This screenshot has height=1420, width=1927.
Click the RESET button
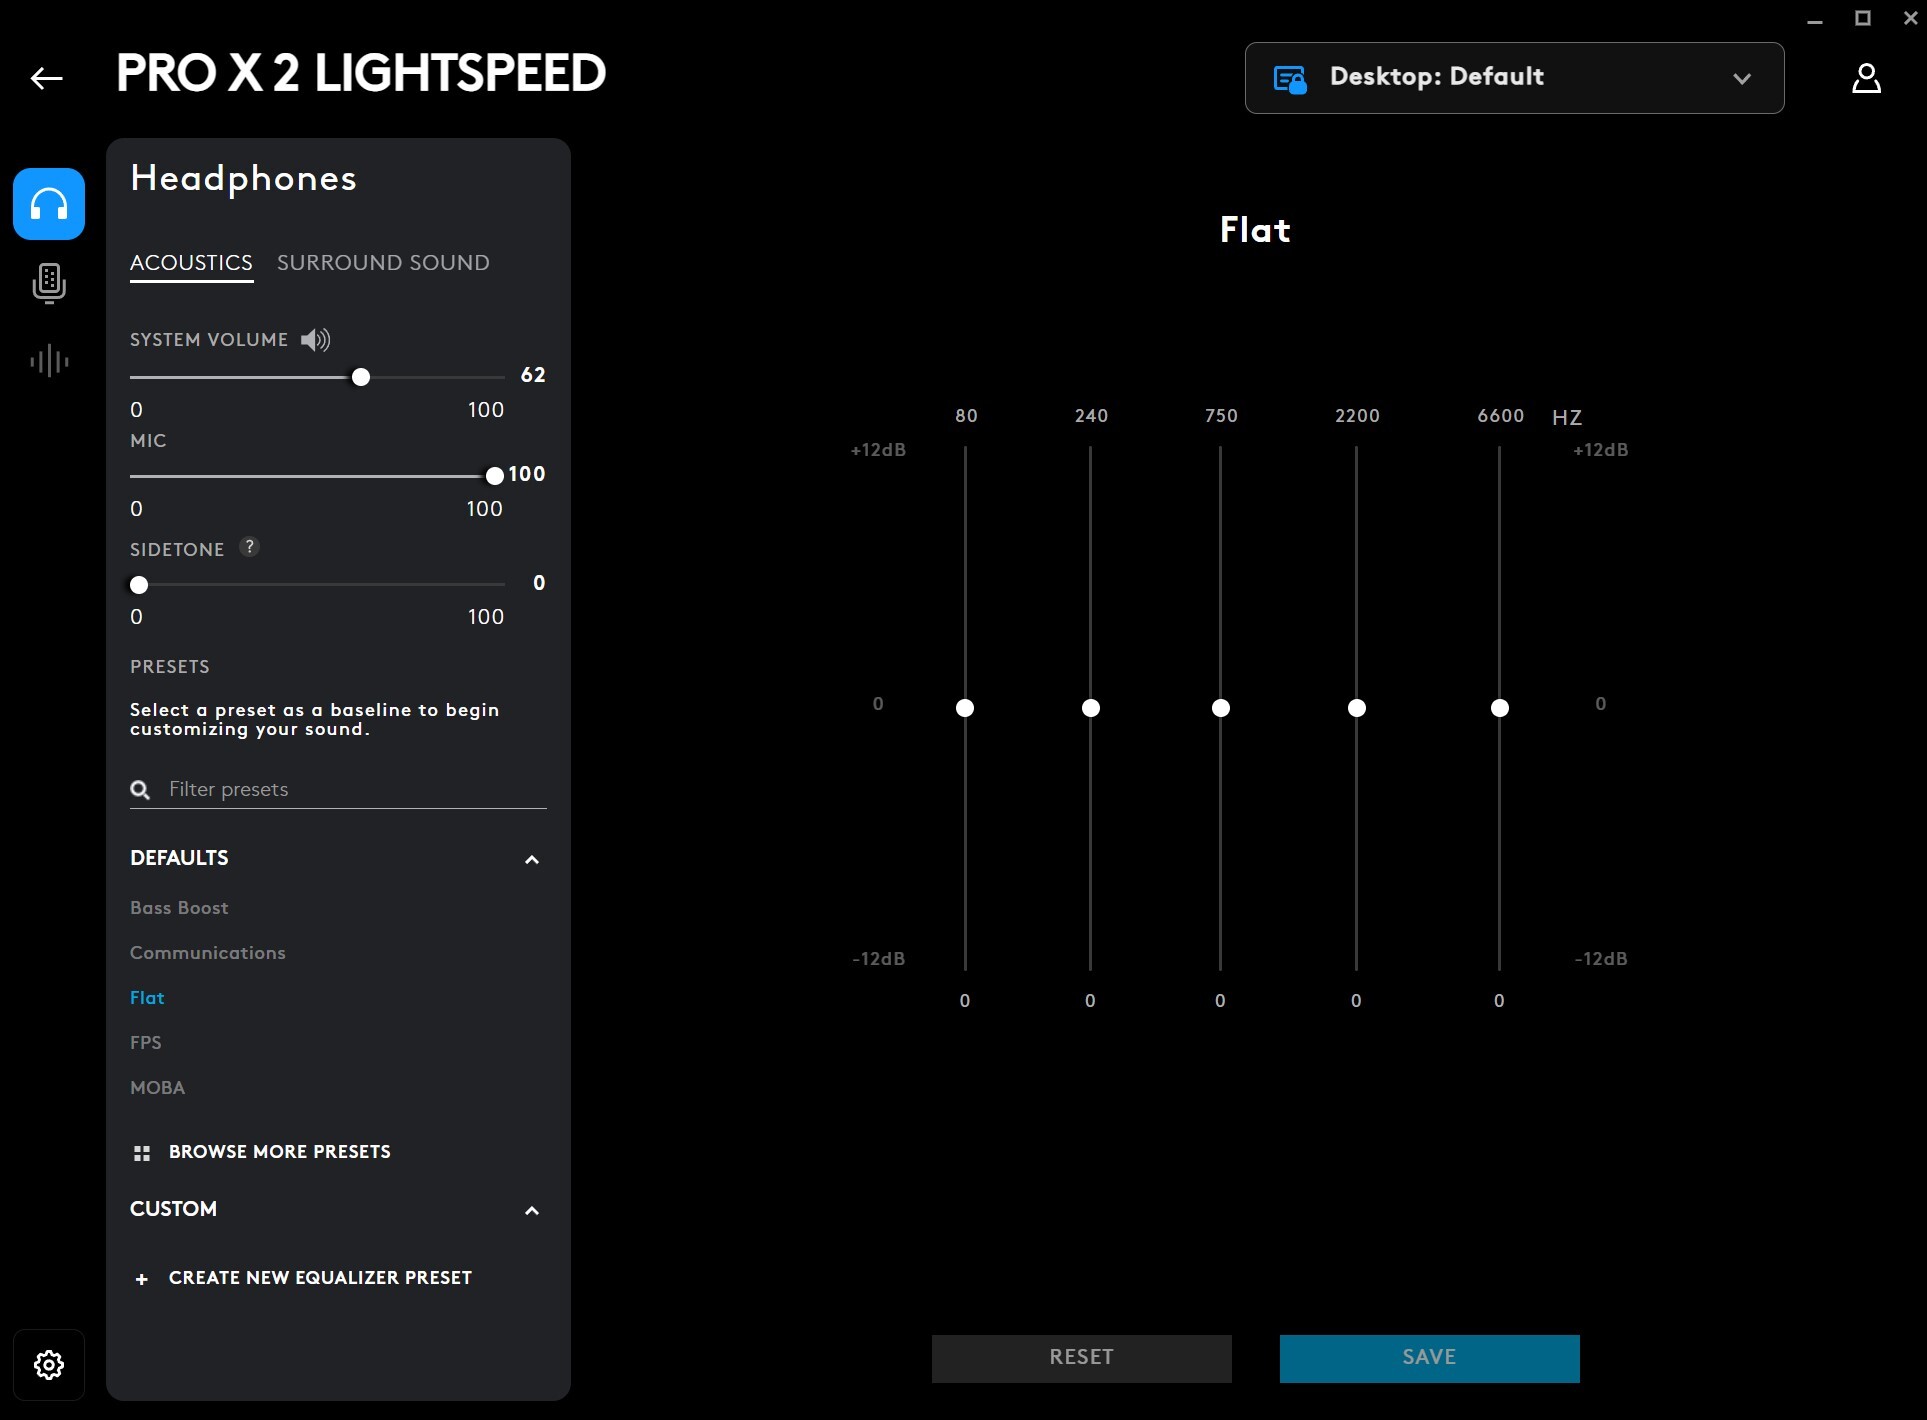tap(1082, 1358)
